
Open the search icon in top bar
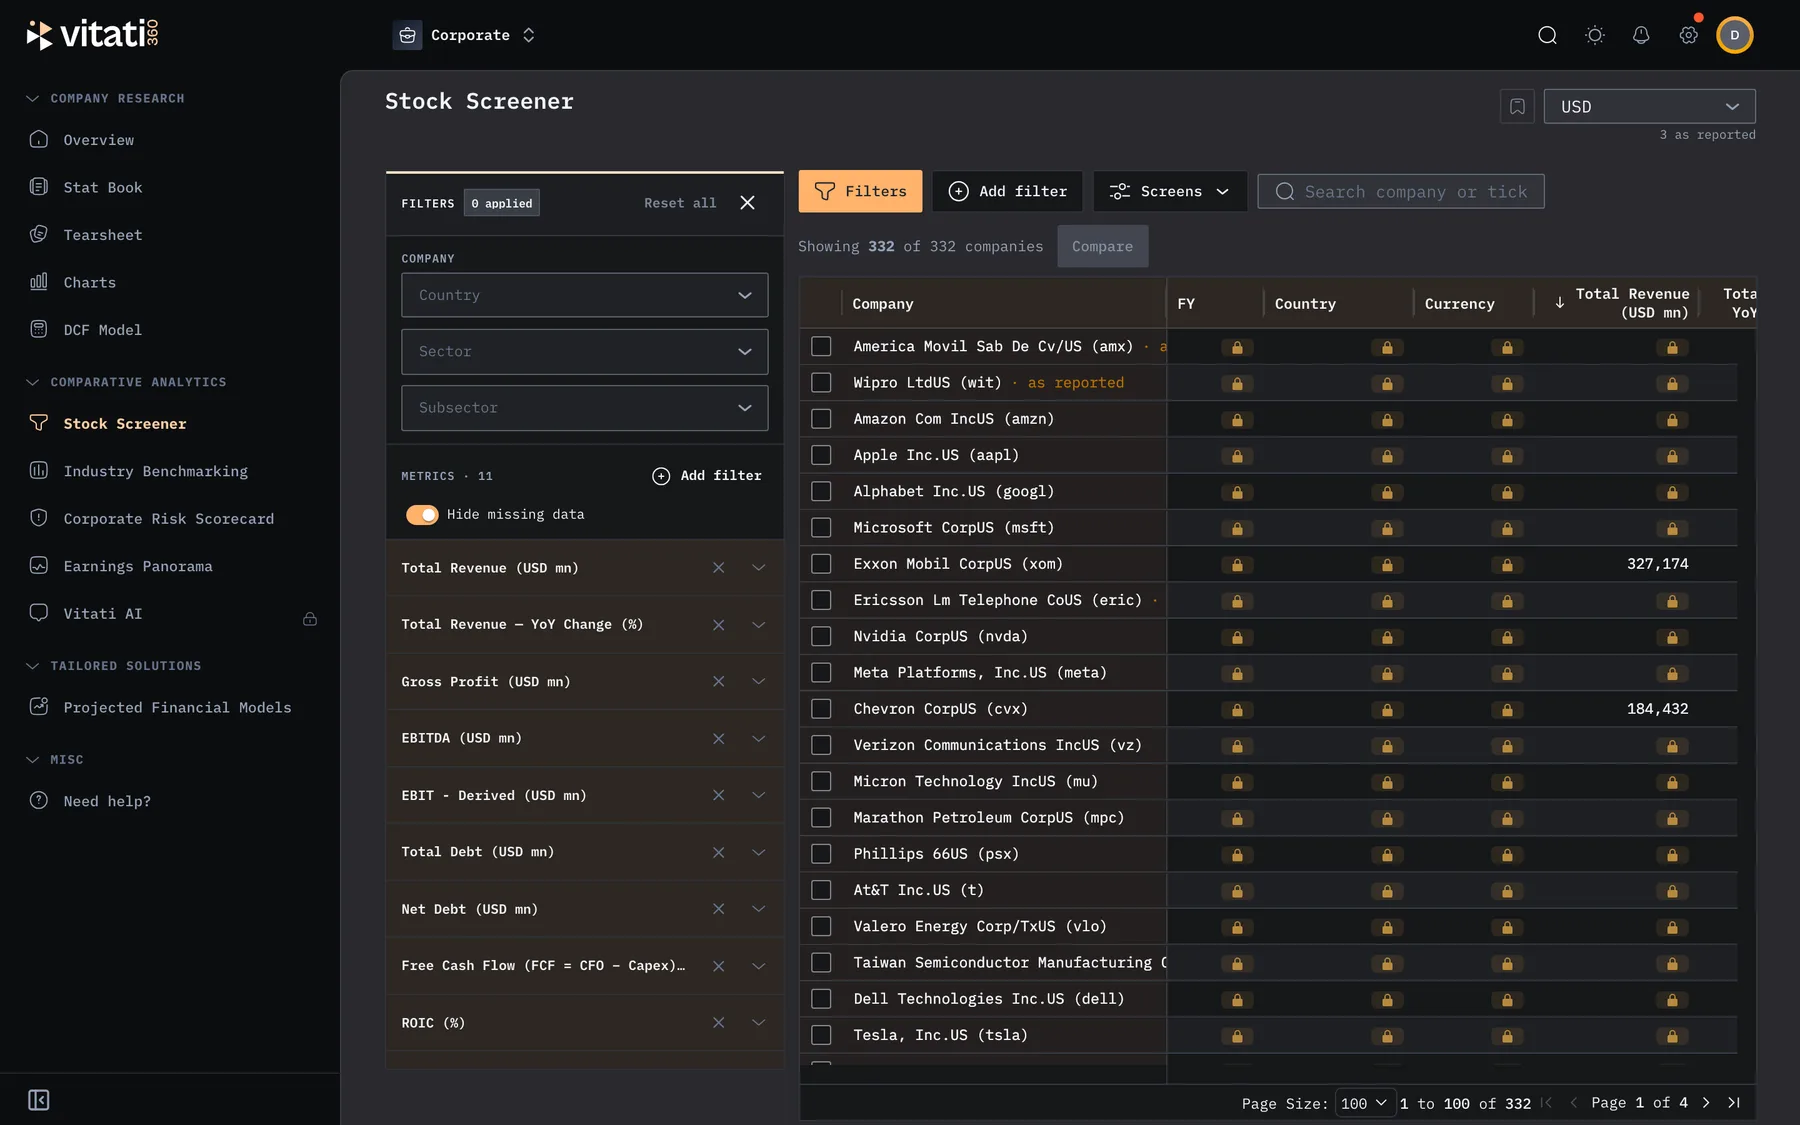click(1547, 35)
